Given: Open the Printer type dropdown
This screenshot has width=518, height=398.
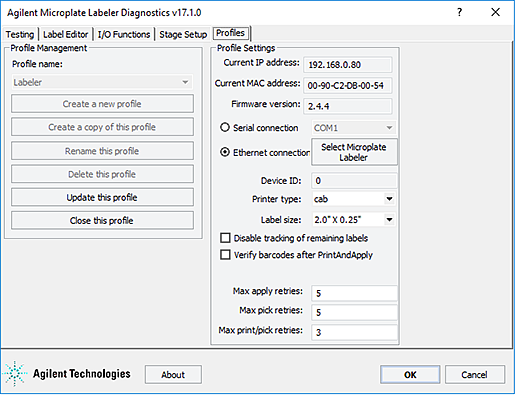Looking at the screenshot, I should click(354, 199).
